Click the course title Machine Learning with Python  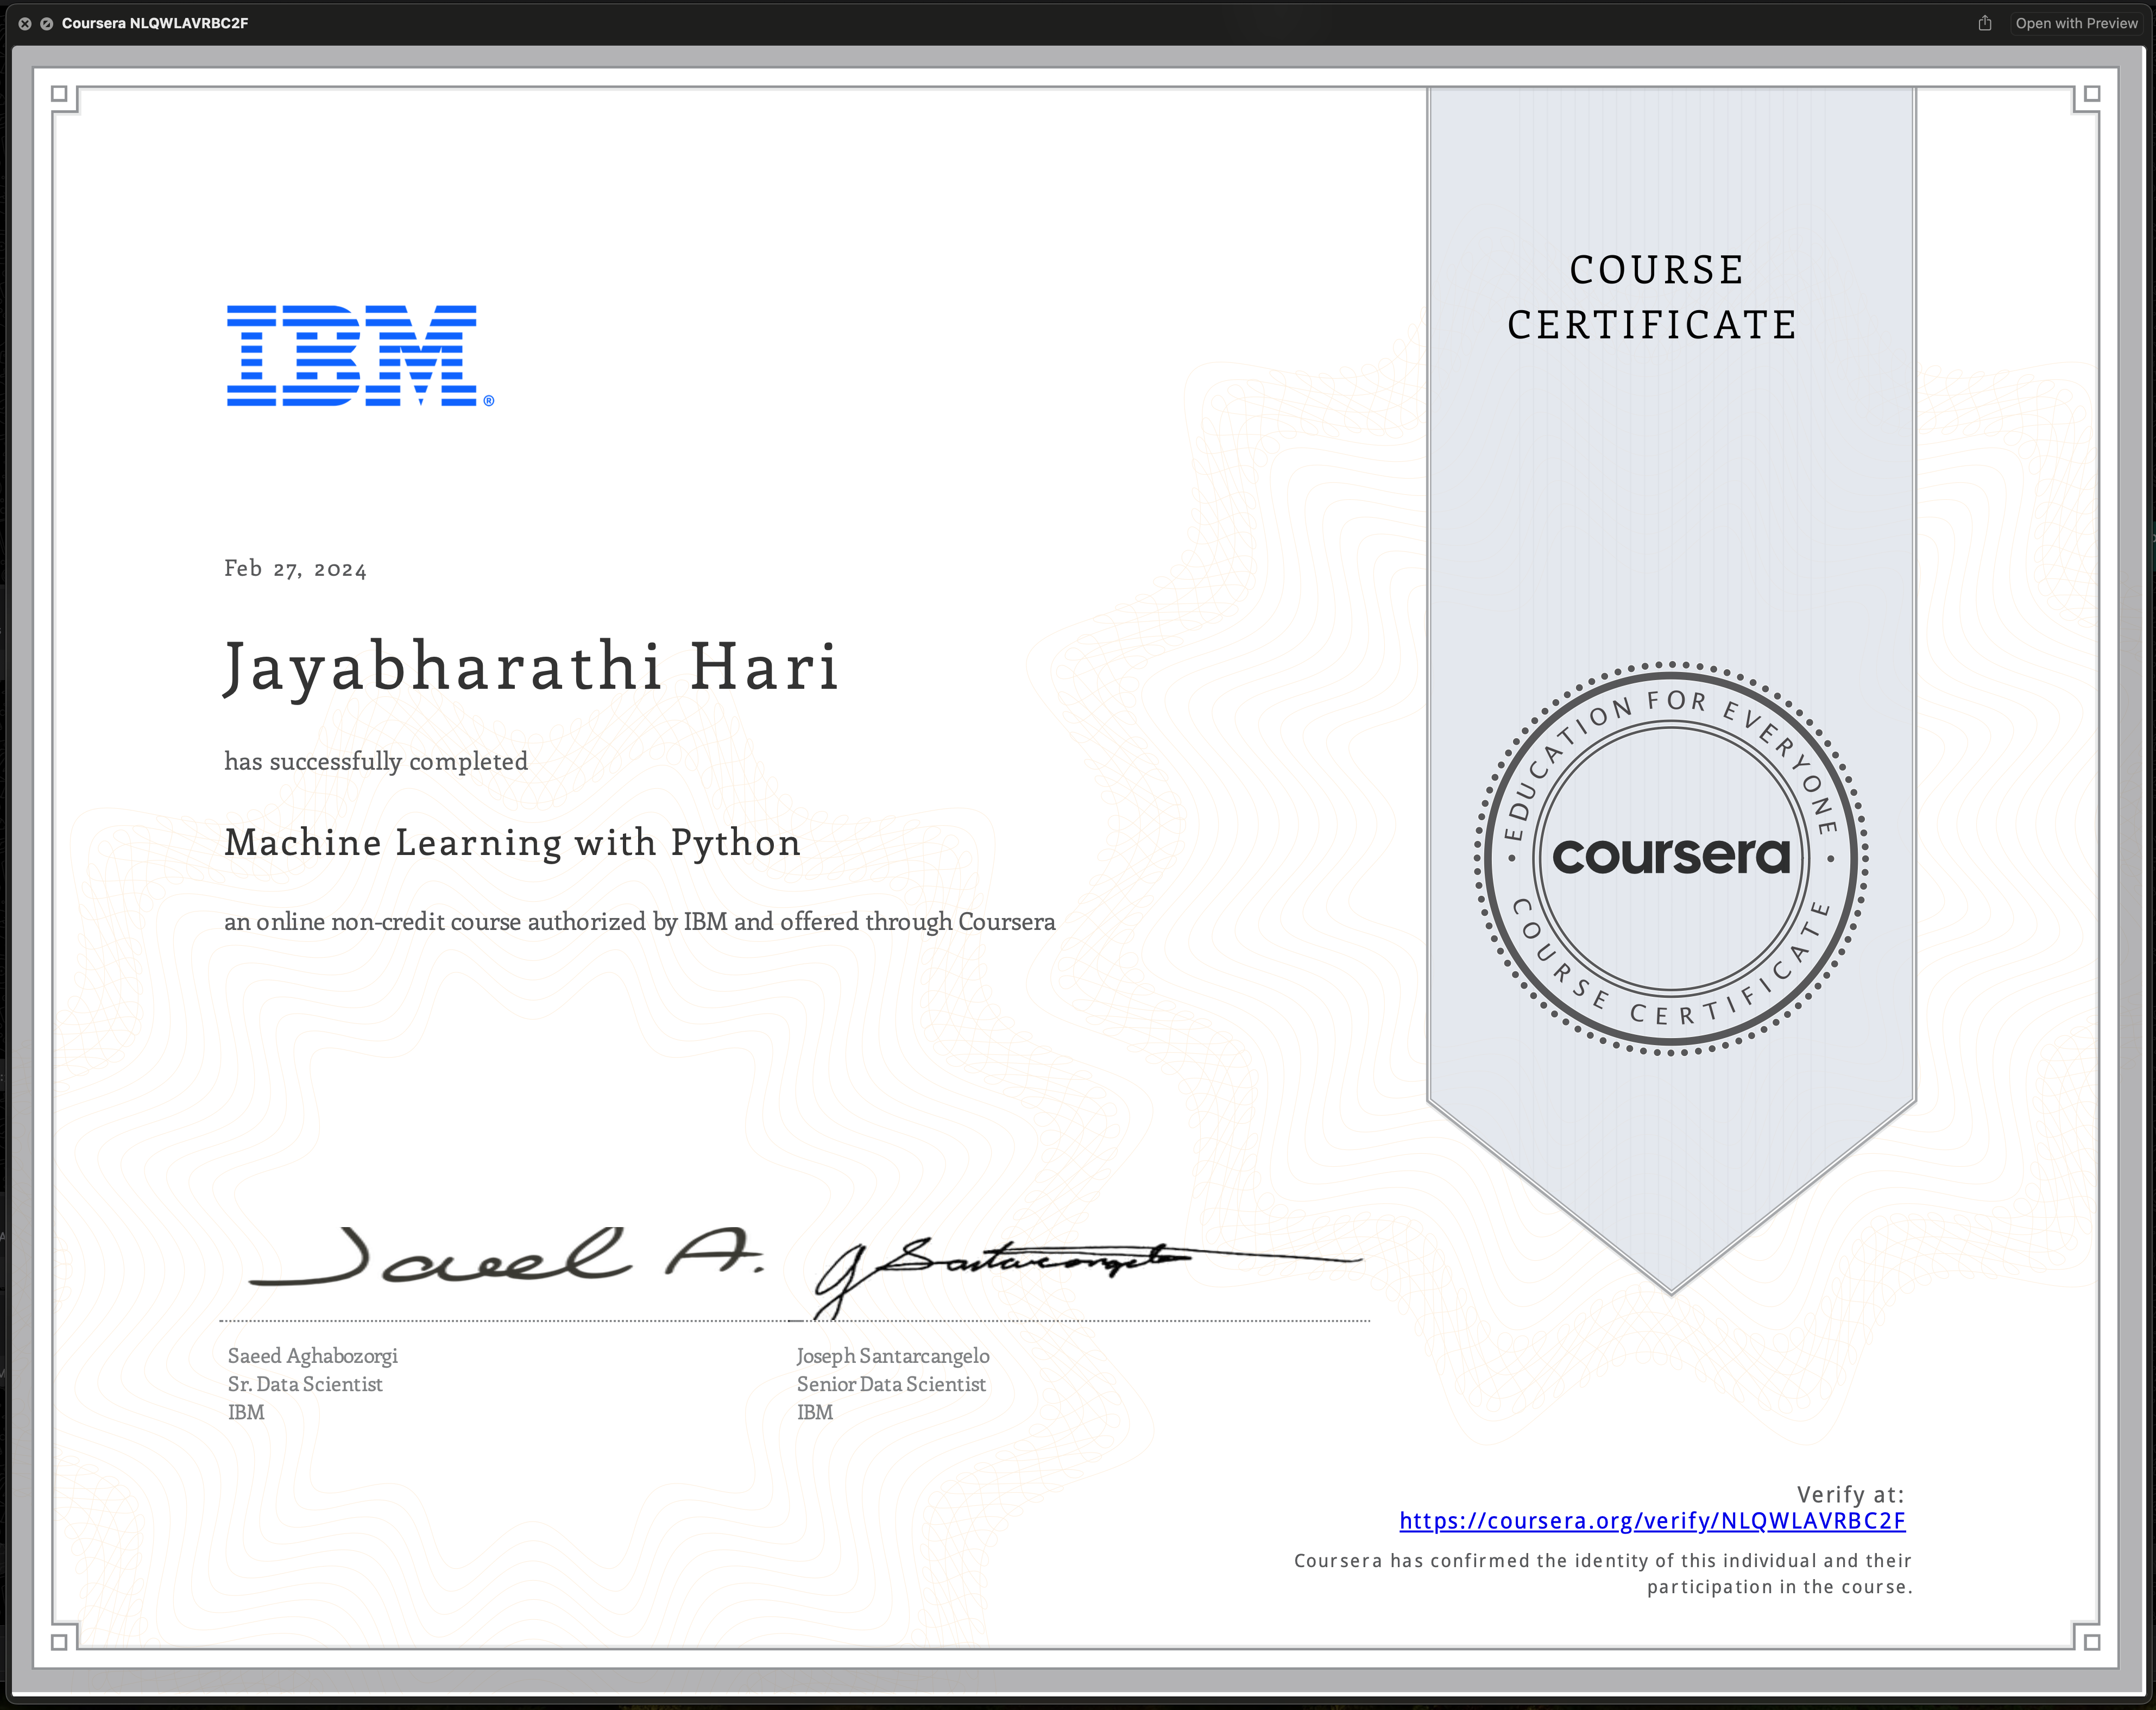(513, 843)
